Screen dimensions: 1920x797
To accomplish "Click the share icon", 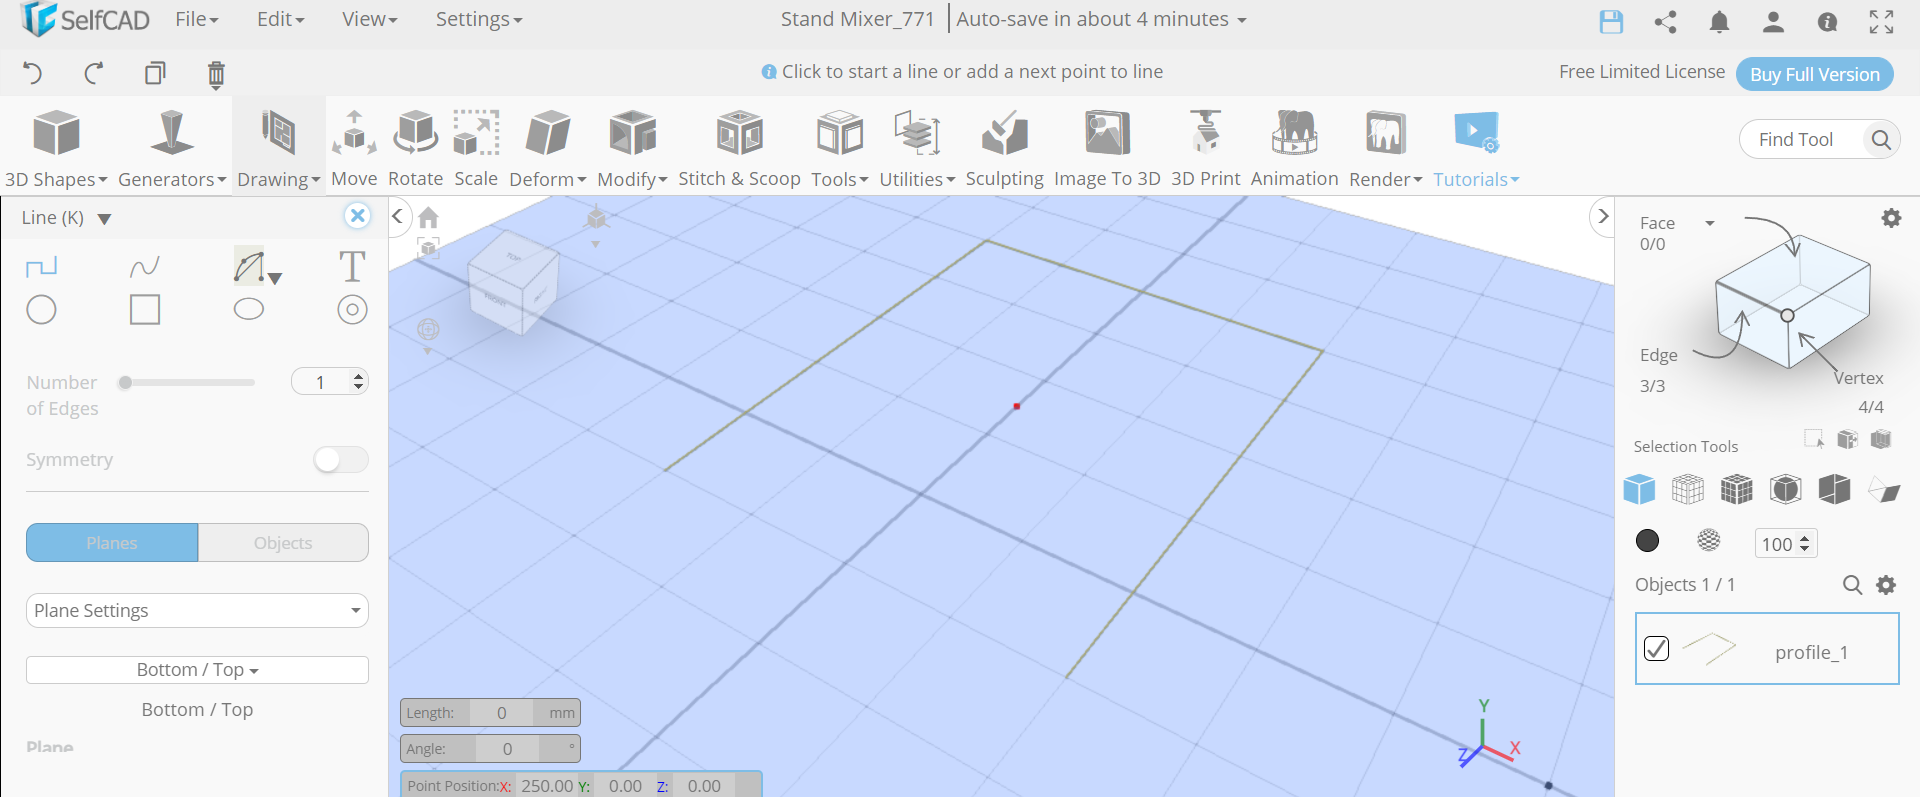I will 1665,22.
